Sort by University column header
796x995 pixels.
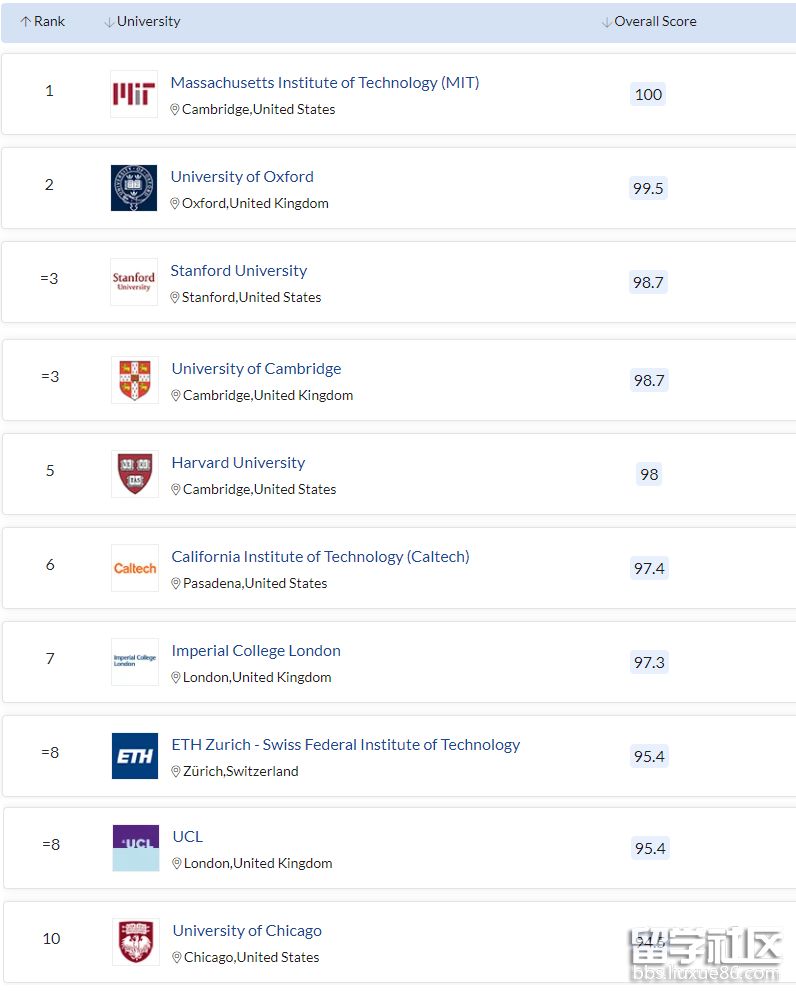click(142, 22)
